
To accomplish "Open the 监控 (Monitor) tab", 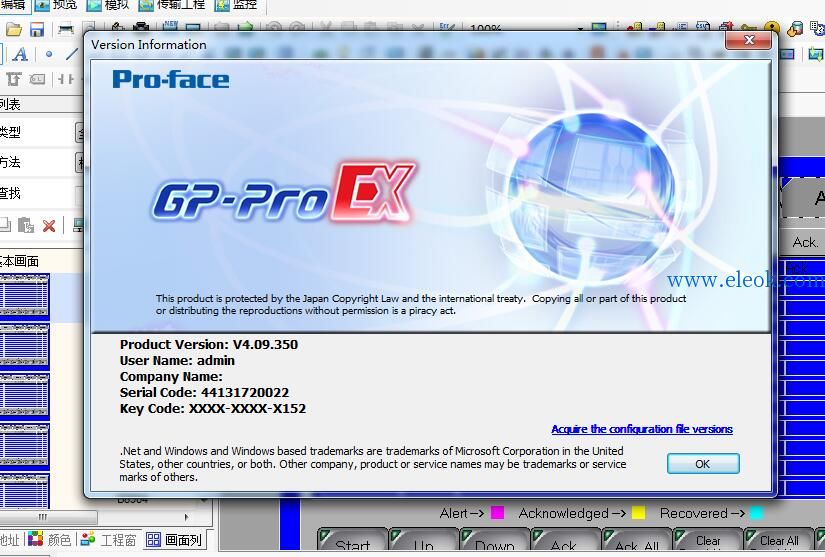I will (236, 5).
